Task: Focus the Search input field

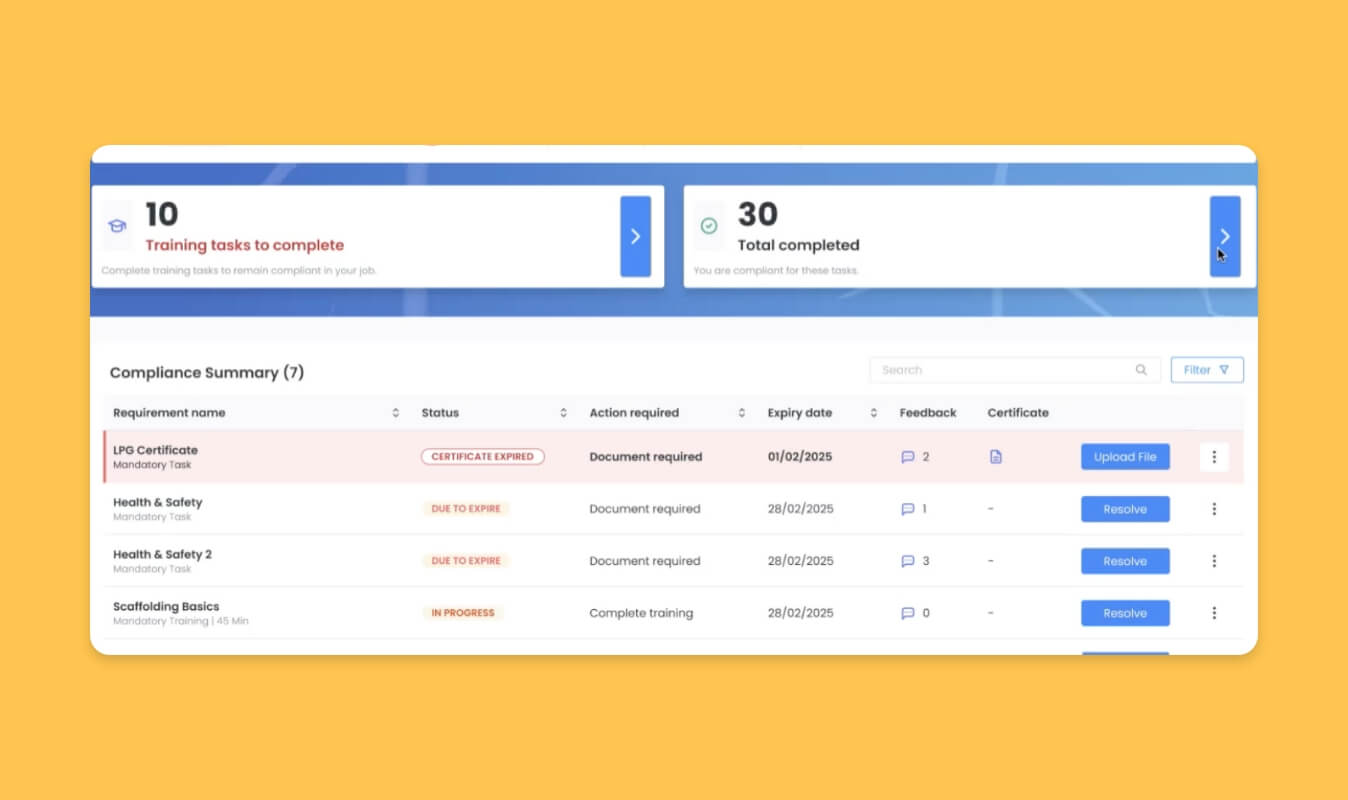Action: pos(1000,370)
